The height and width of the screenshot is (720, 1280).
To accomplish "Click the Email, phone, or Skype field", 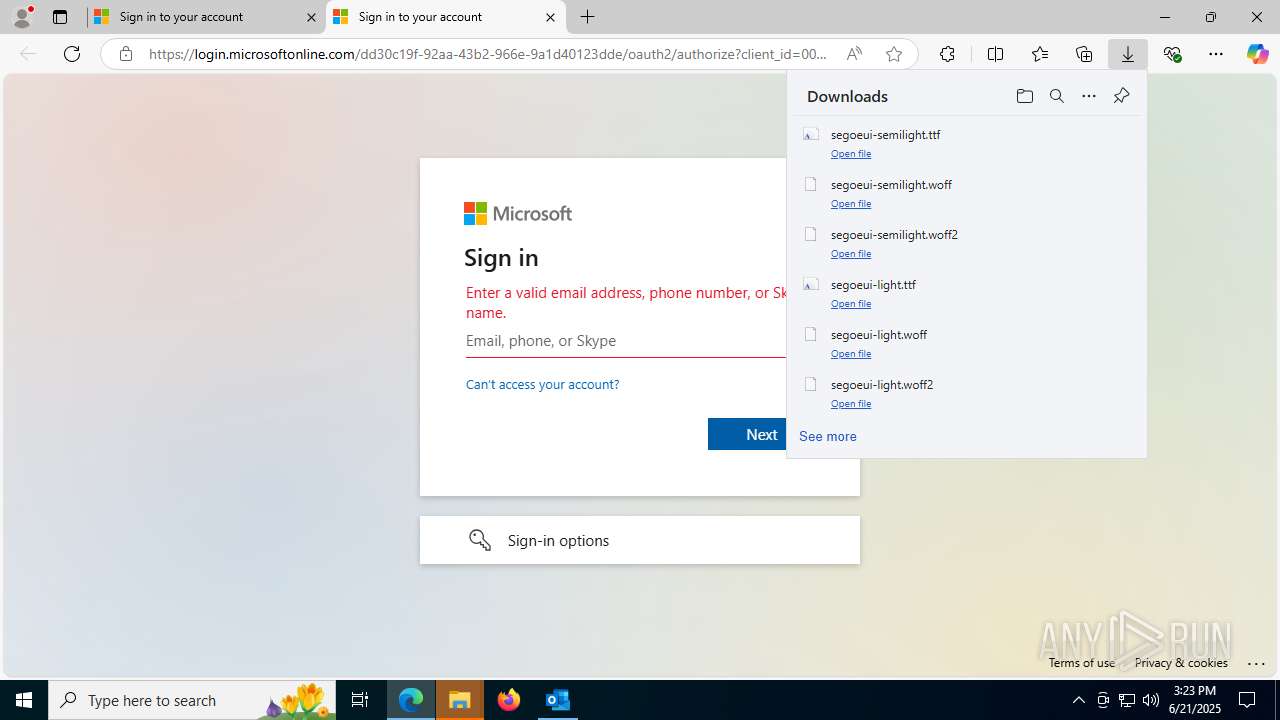I will pyautogui.click(x=626, y=341).
